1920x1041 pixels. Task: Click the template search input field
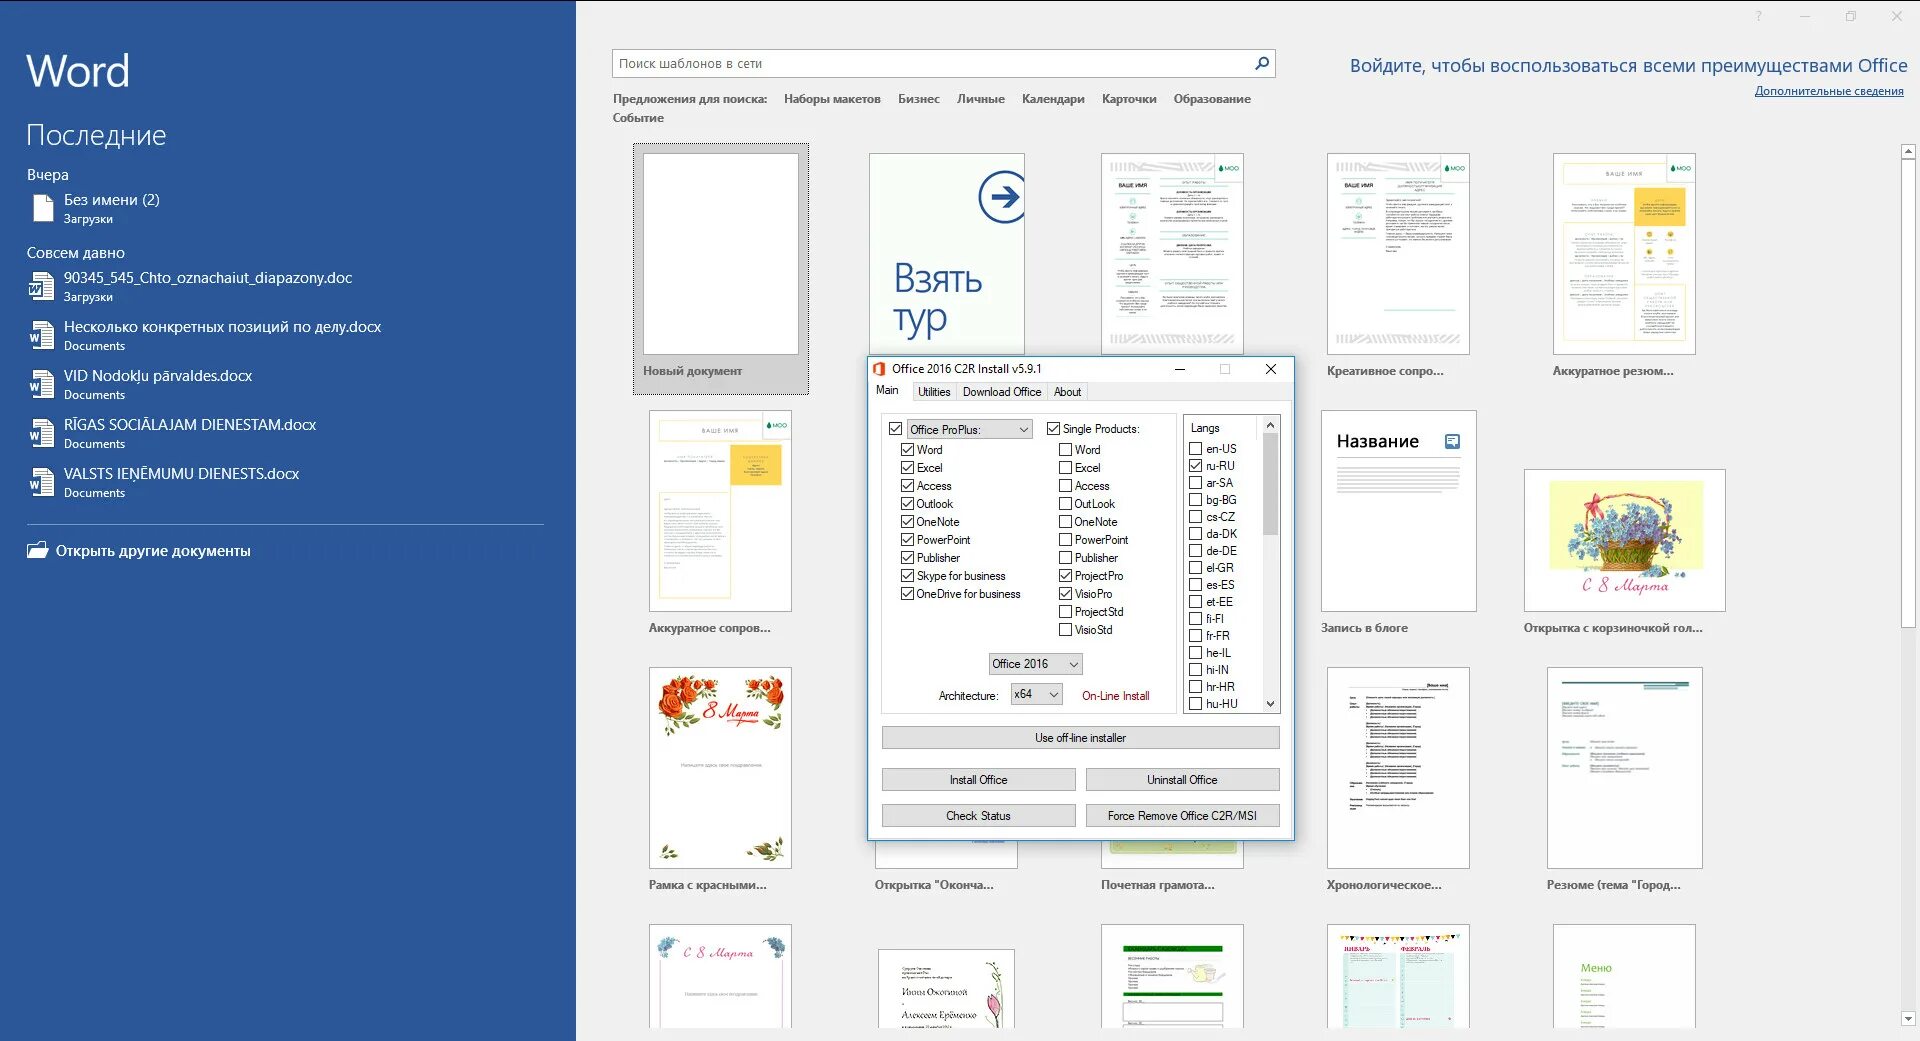click(930, 63)
